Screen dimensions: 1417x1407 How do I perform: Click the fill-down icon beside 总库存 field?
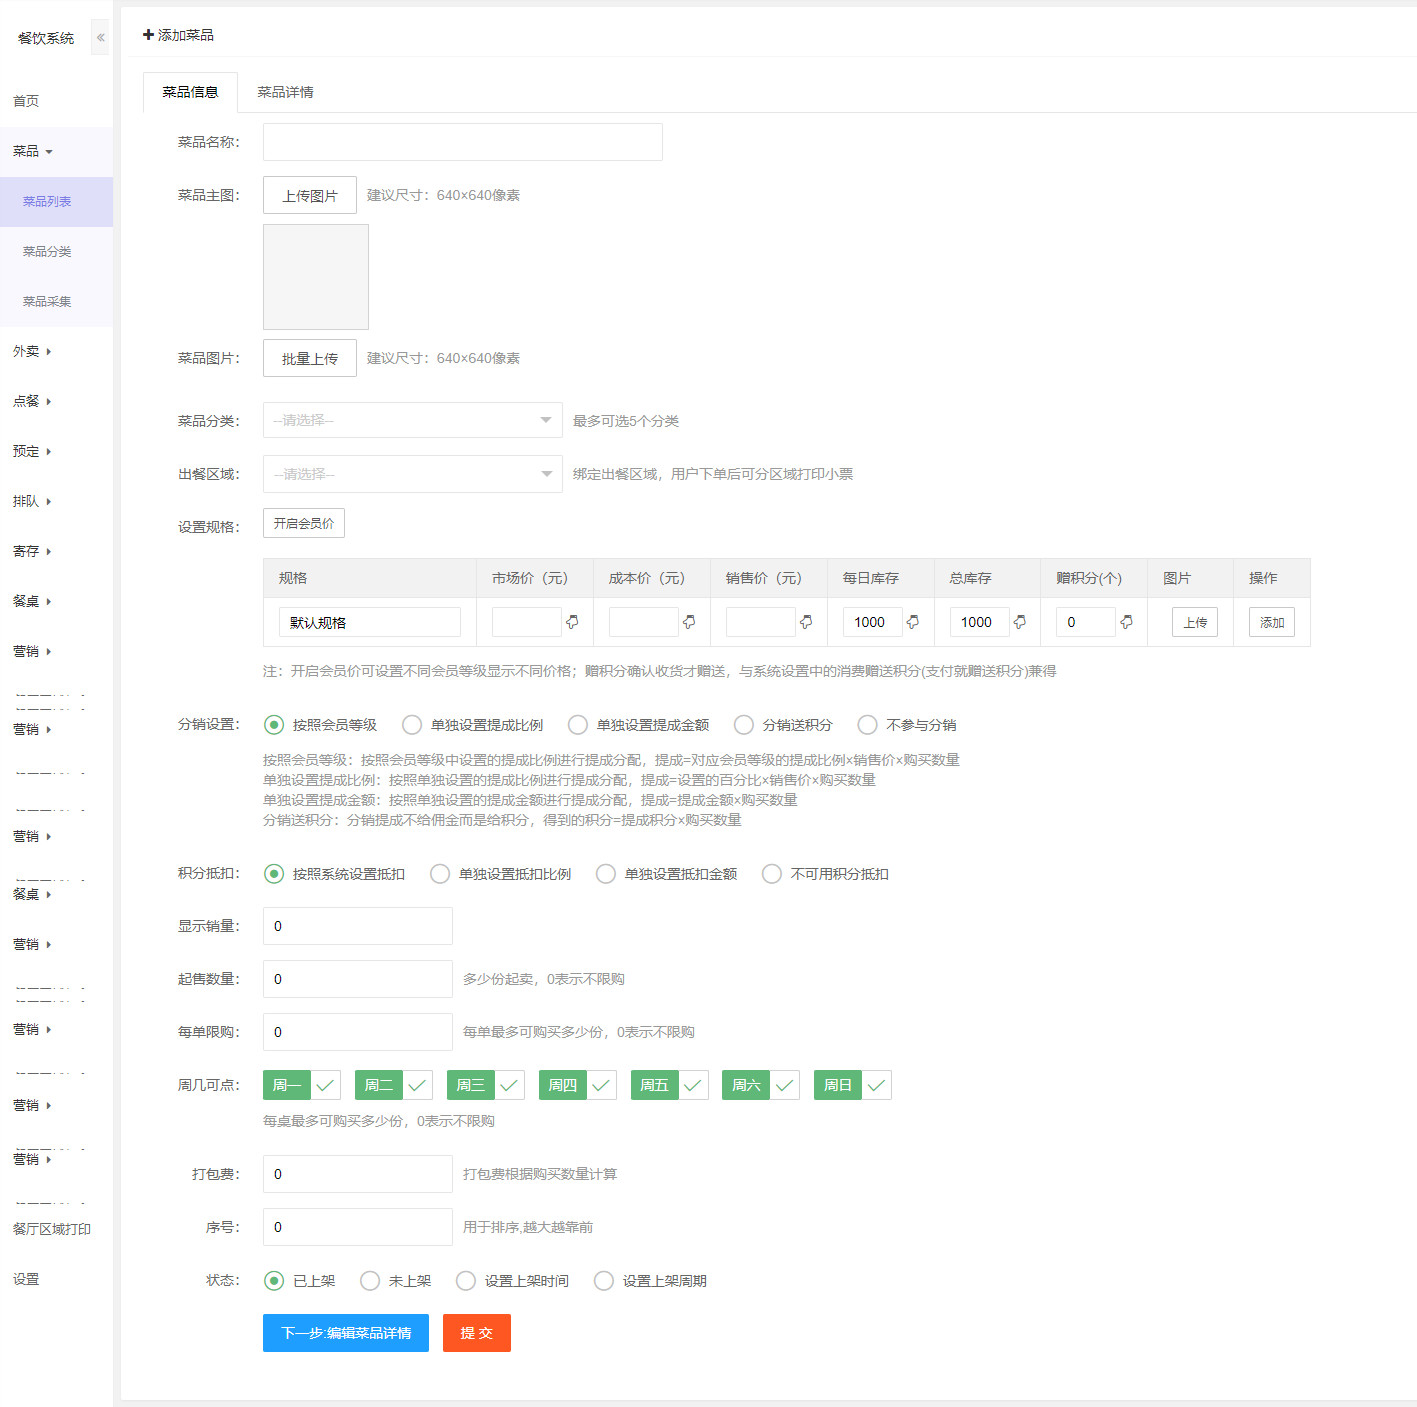coord(1020,622)
